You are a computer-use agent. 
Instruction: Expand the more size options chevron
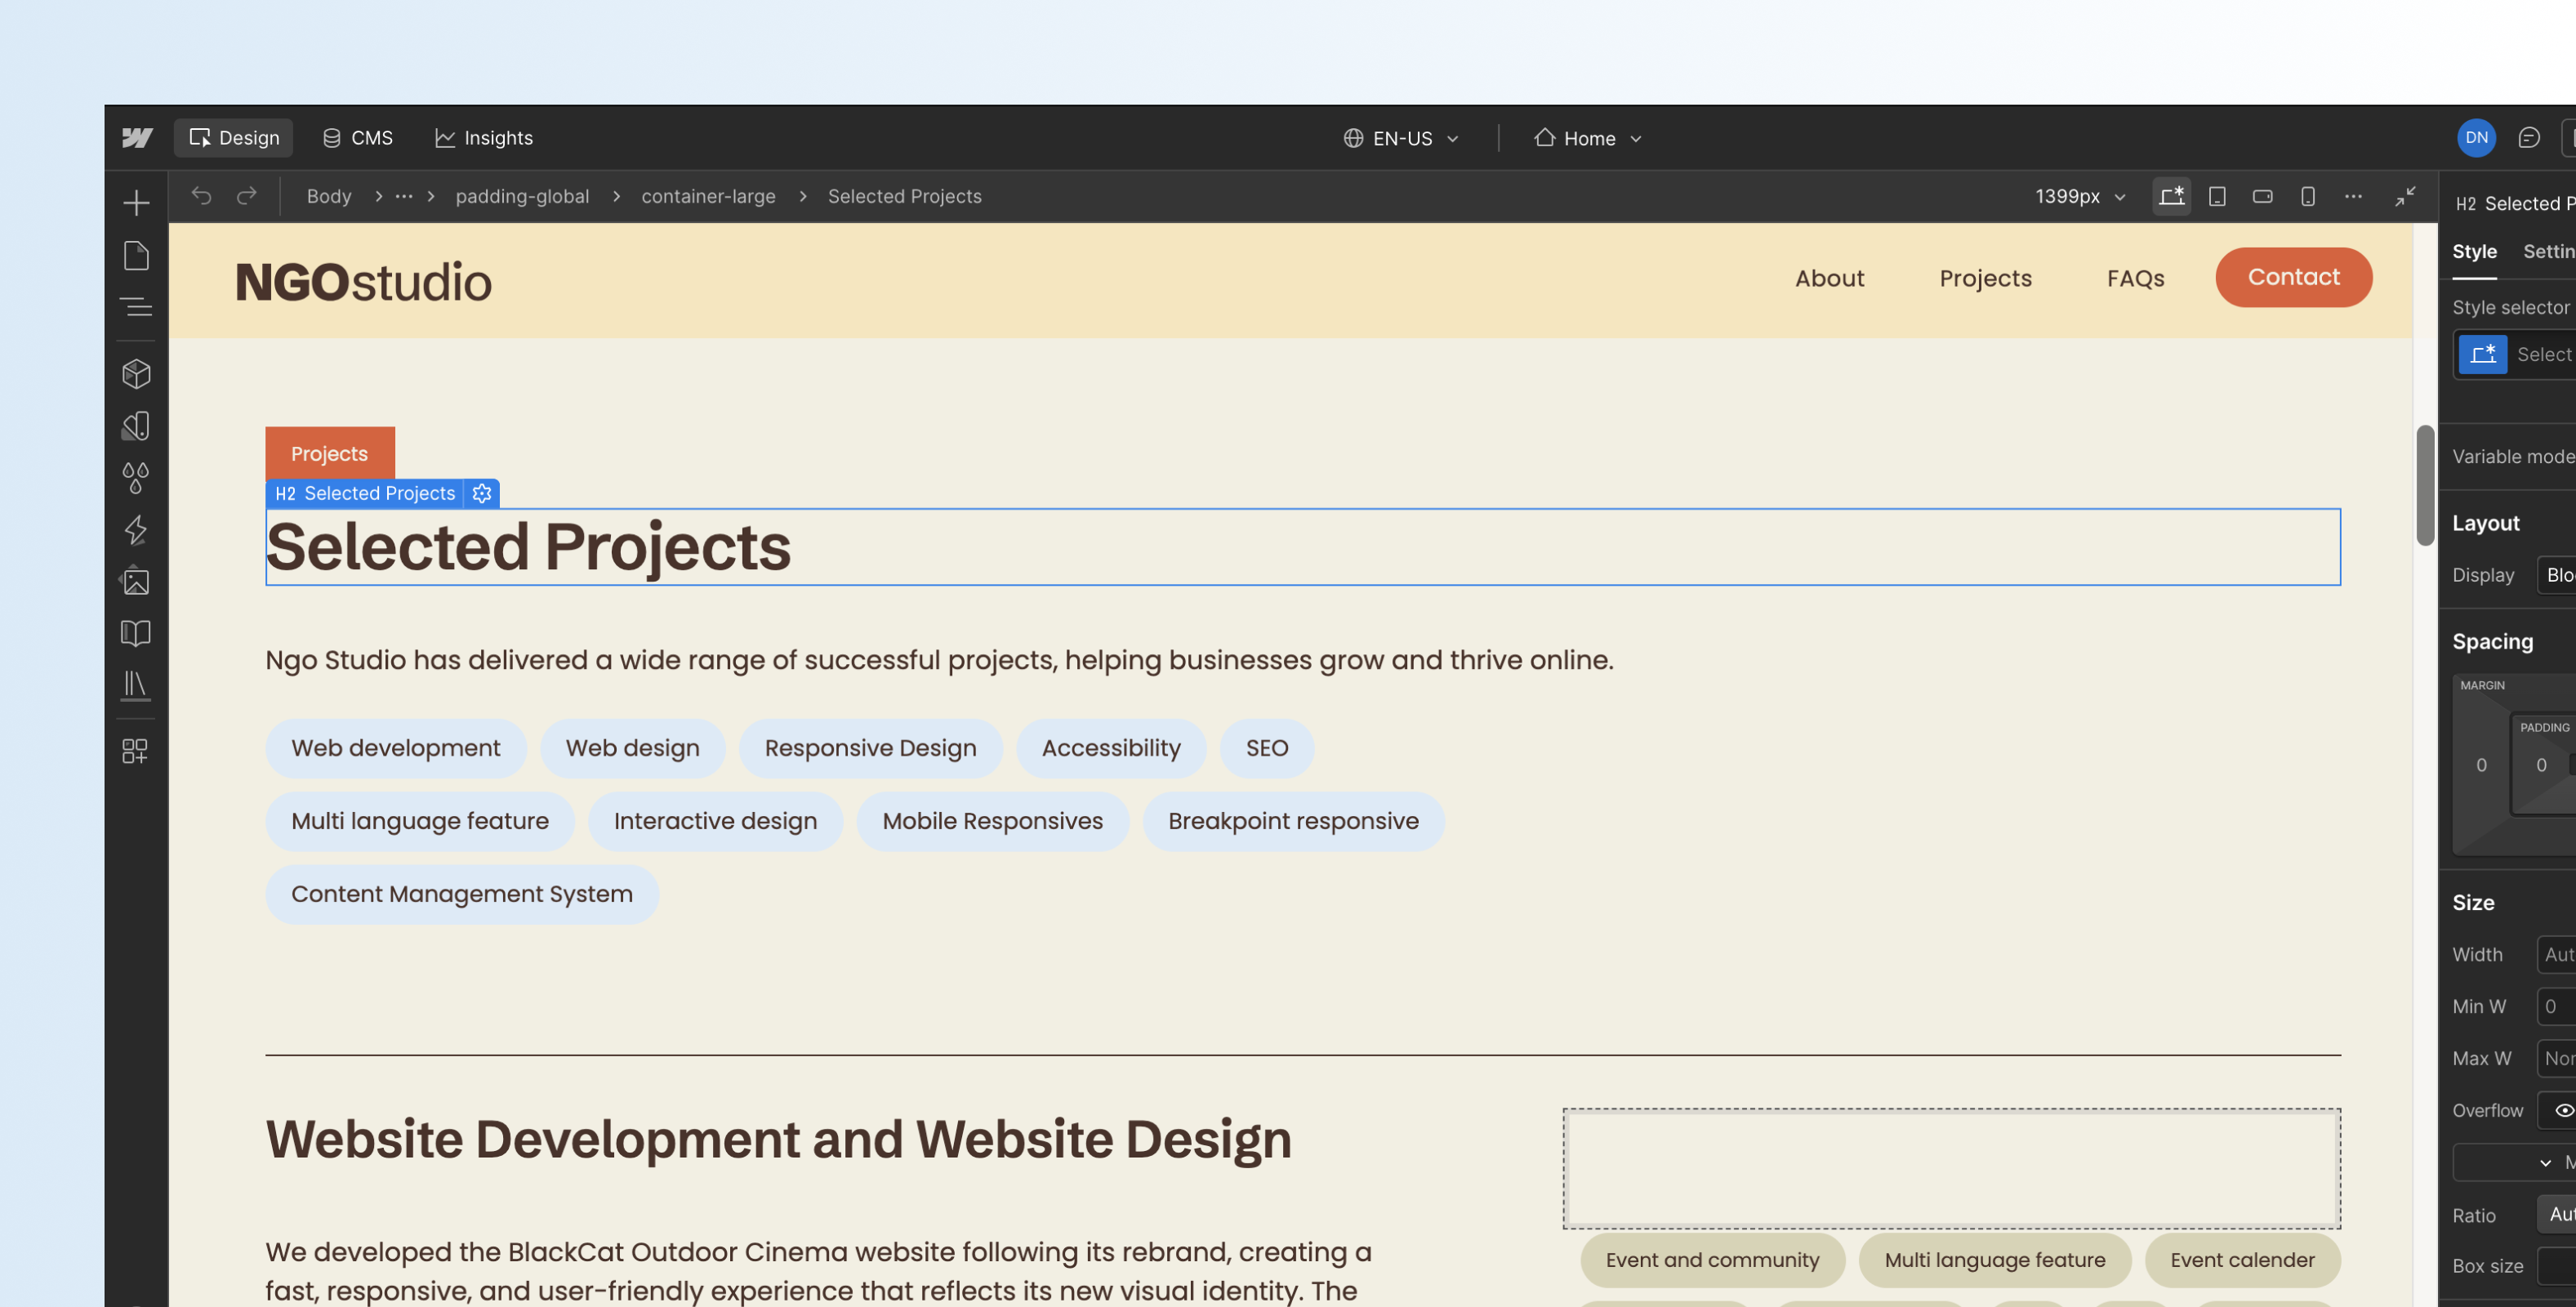[x=2545, y=1162]
